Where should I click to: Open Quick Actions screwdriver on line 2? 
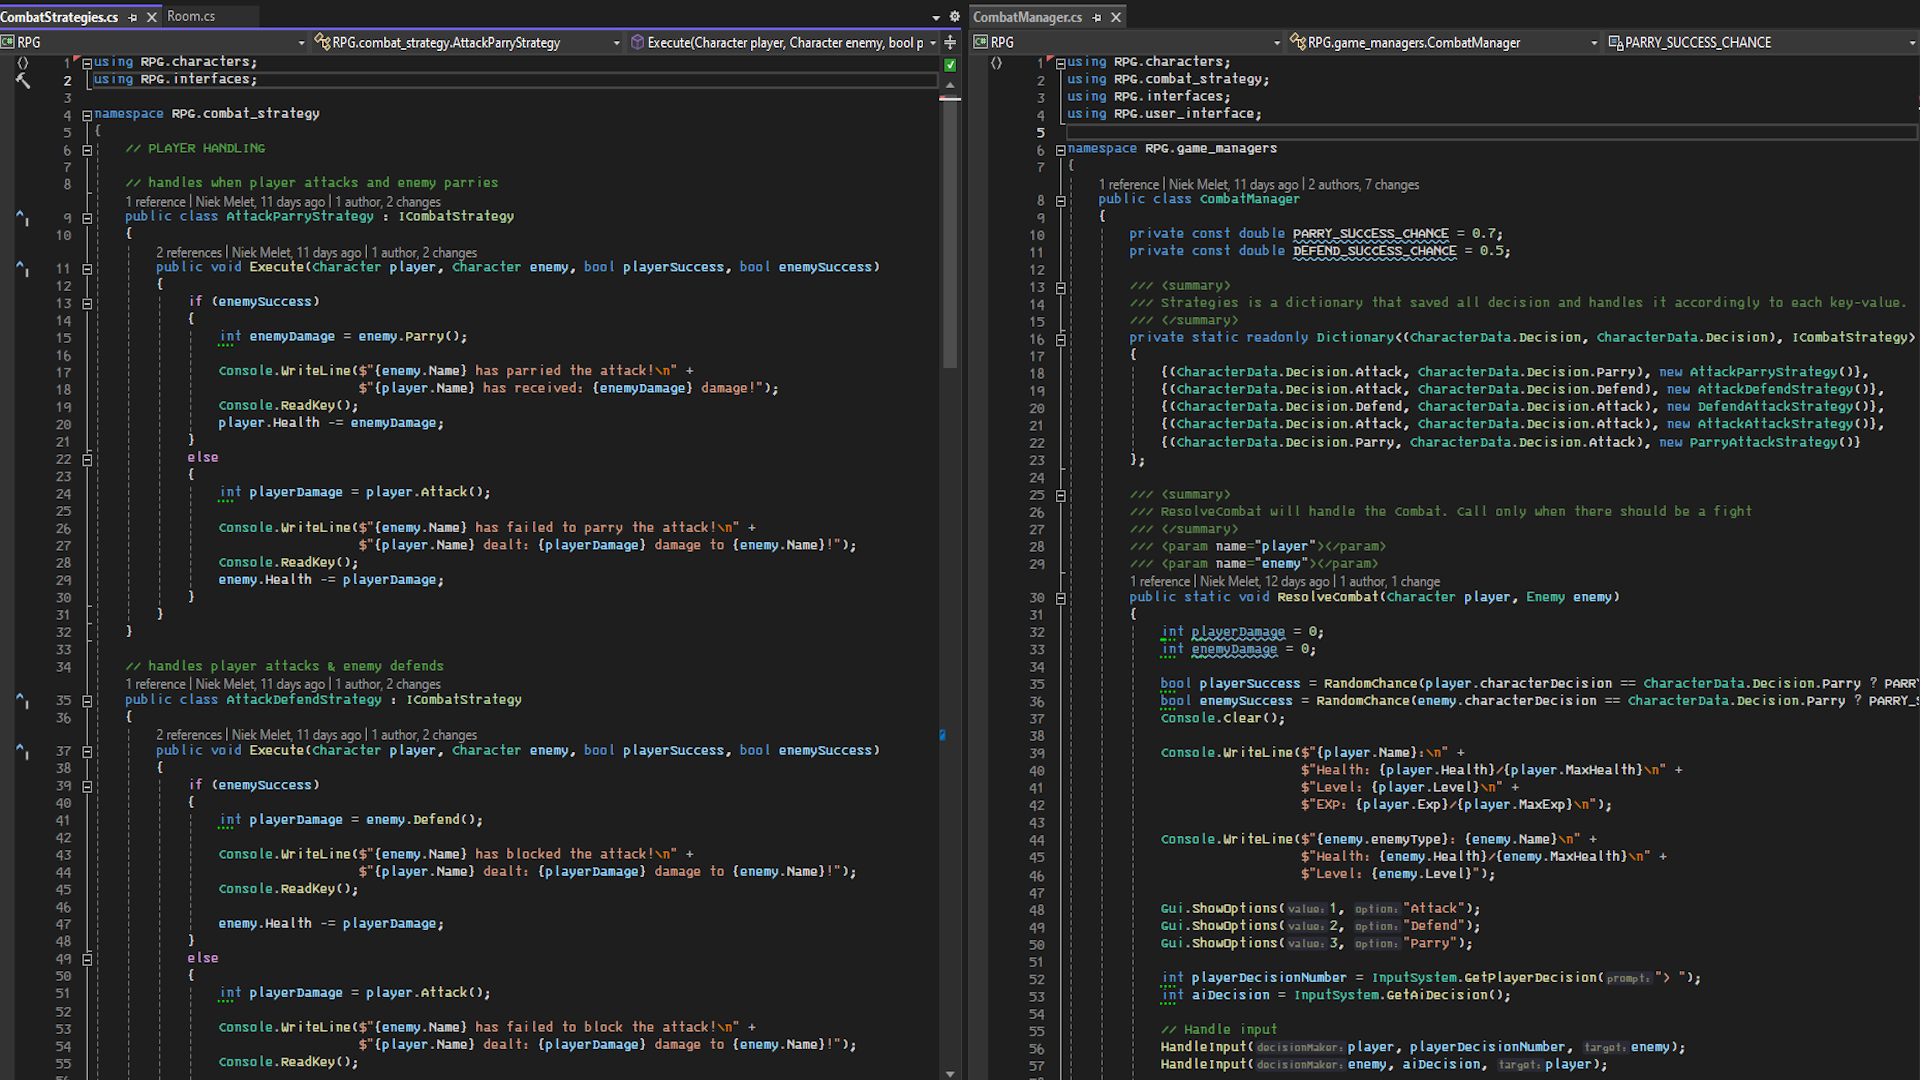[x=23, y=81]
